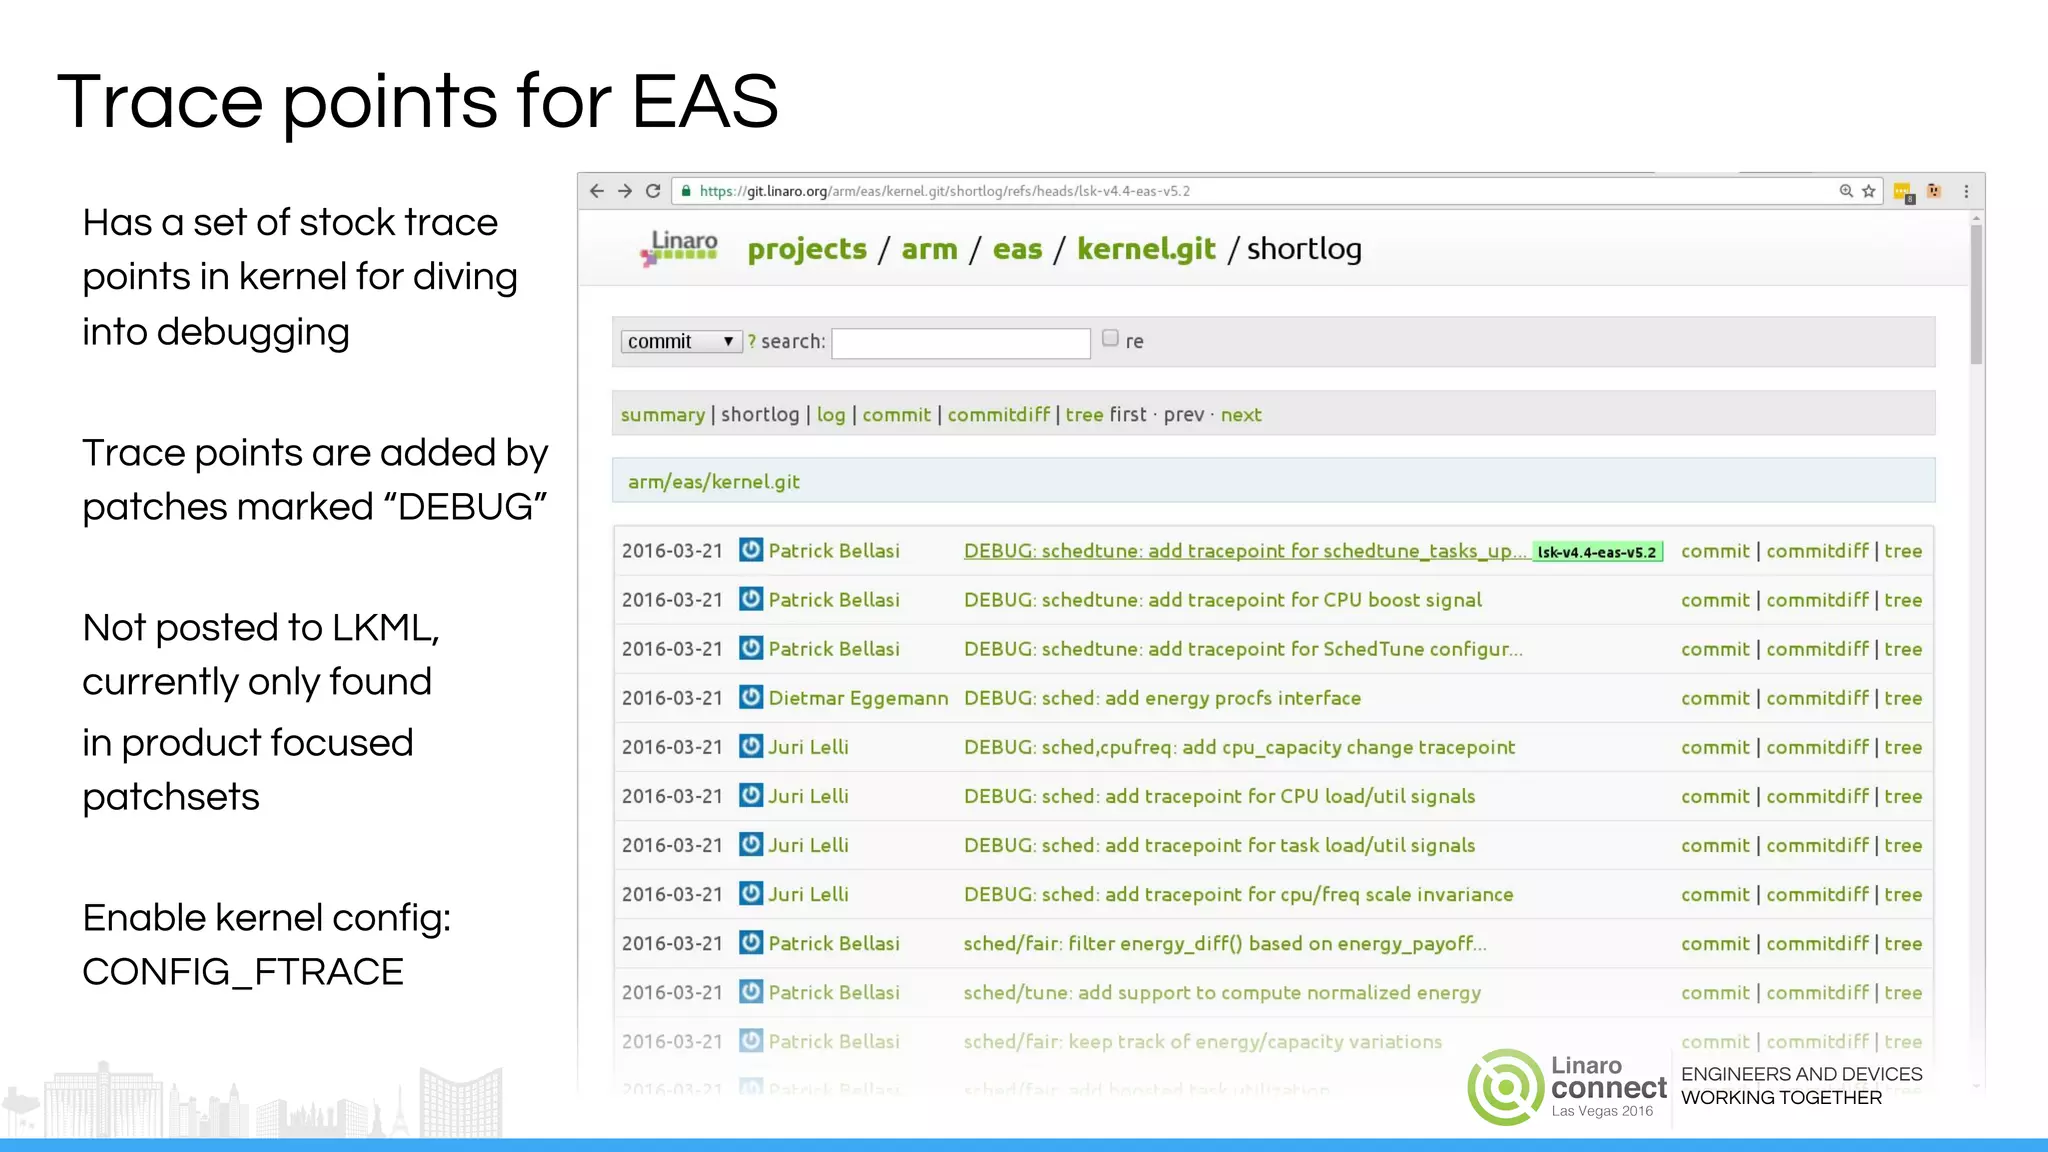Open the yellow extension icon in toolbar
The height and width of the screenshot is (1152, 2048).
[x=1903, y=192]
